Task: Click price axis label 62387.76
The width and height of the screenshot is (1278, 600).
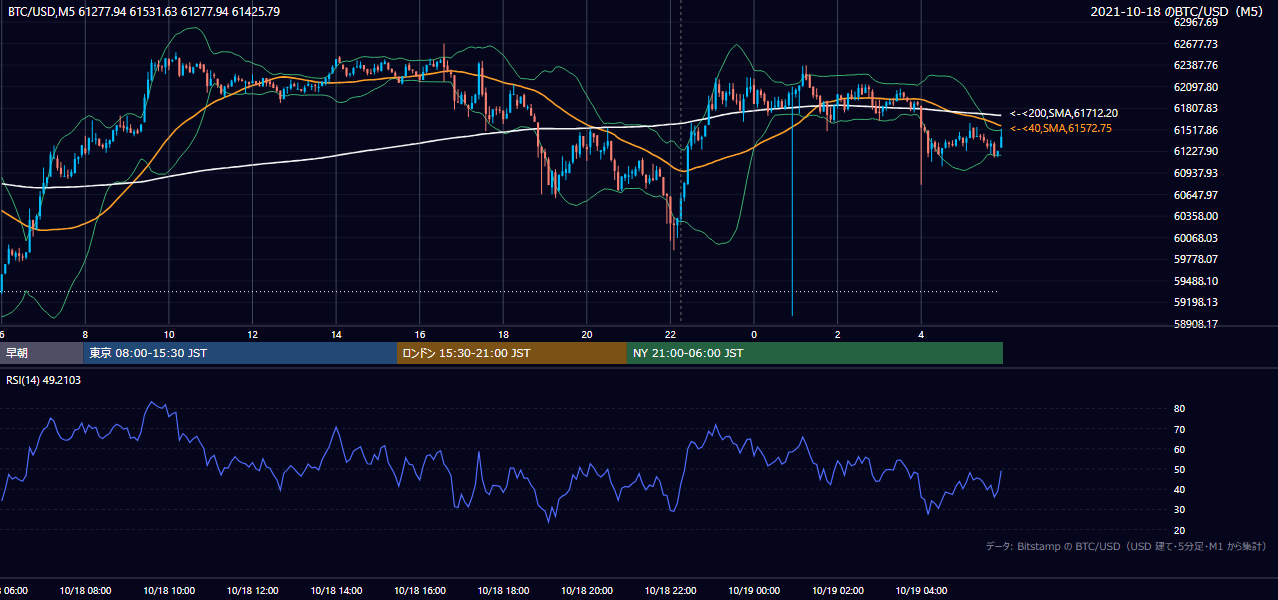Action: pos(1196,65)
